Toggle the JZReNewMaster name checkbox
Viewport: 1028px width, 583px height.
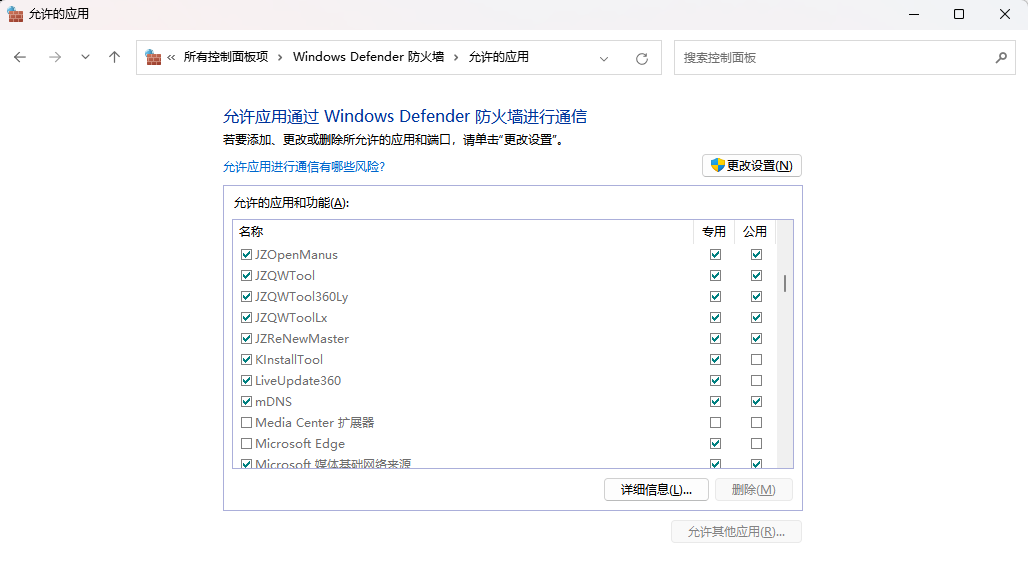click(x=247, y=338)
